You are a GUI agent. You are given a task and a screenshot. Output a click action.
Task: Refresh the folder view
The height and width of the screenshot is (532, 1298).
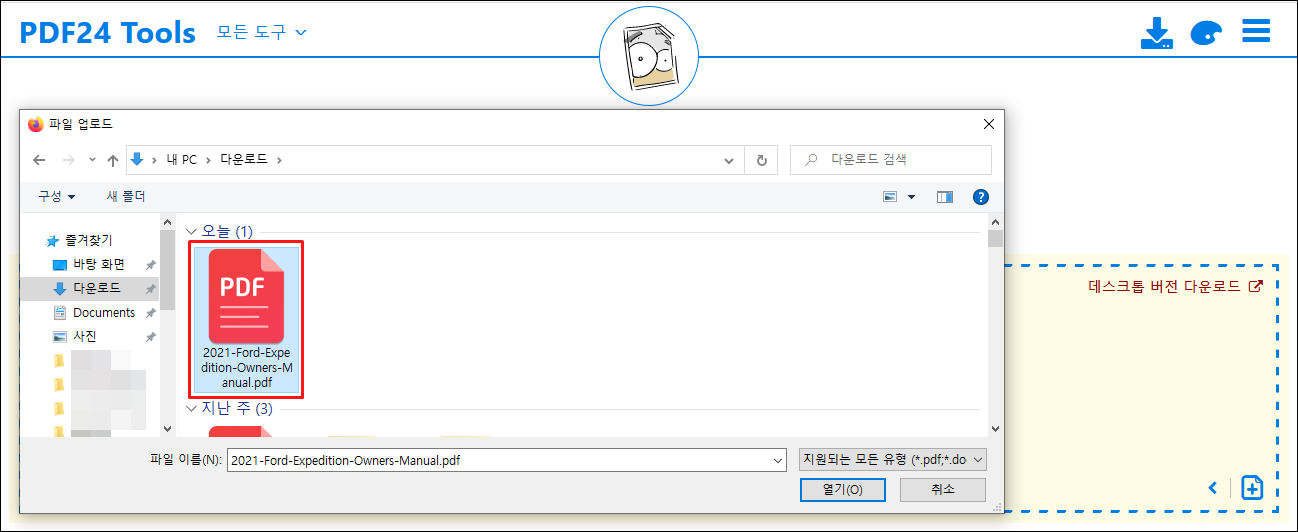(762, 160)
